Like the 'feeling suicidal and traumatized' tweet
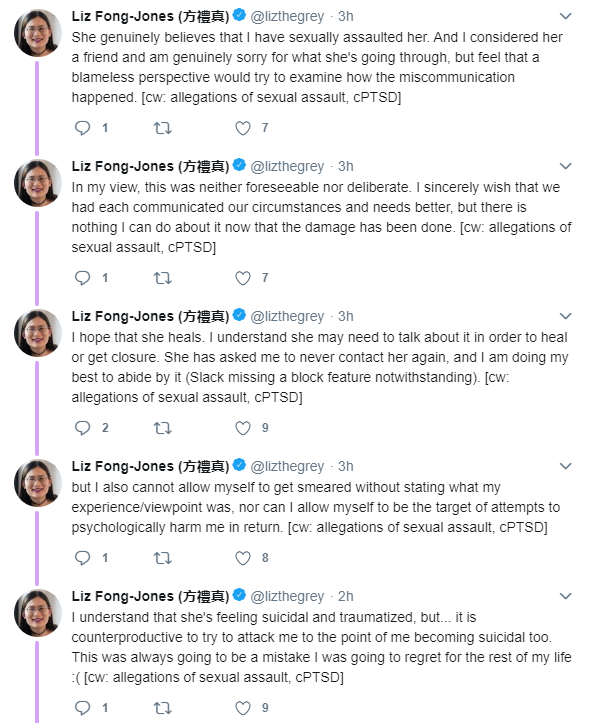Viewport: 600px width, 723px height. [242, 708]
